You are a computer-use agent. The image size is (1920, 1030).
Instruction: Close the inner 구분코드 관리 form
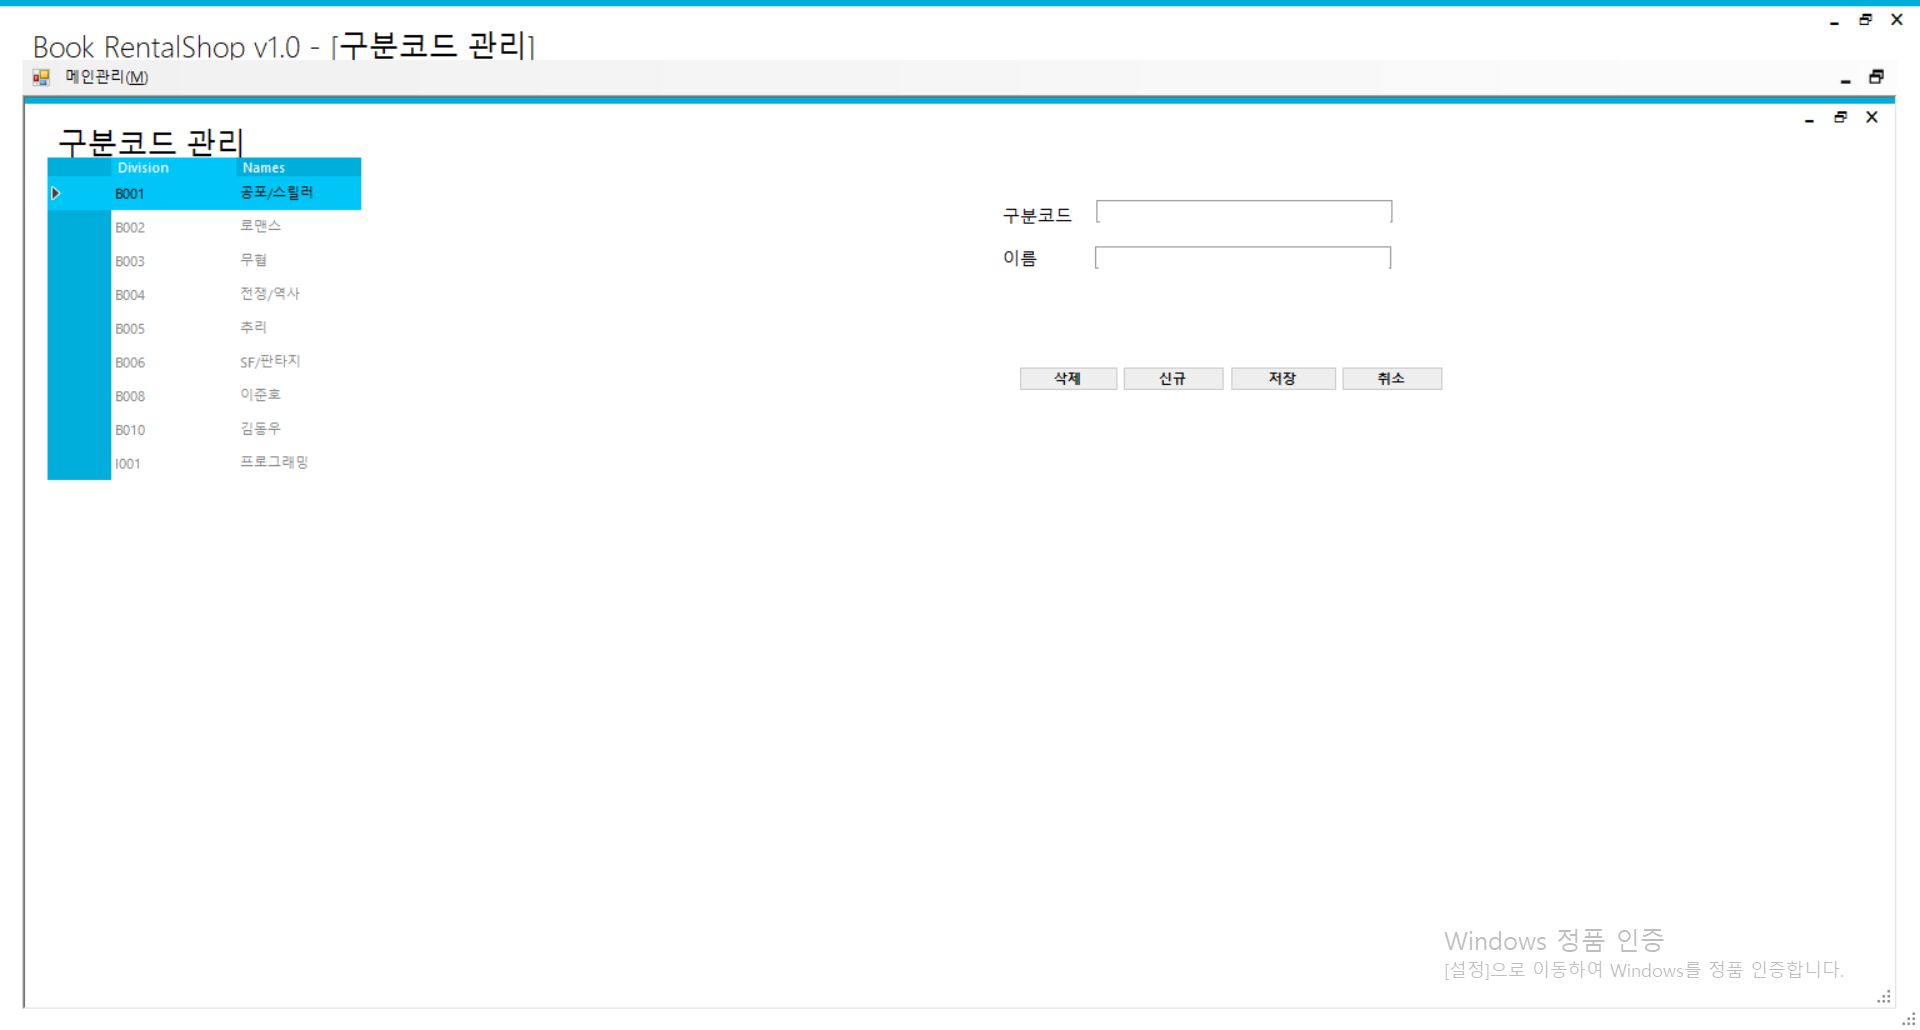tap(1872, 117)
